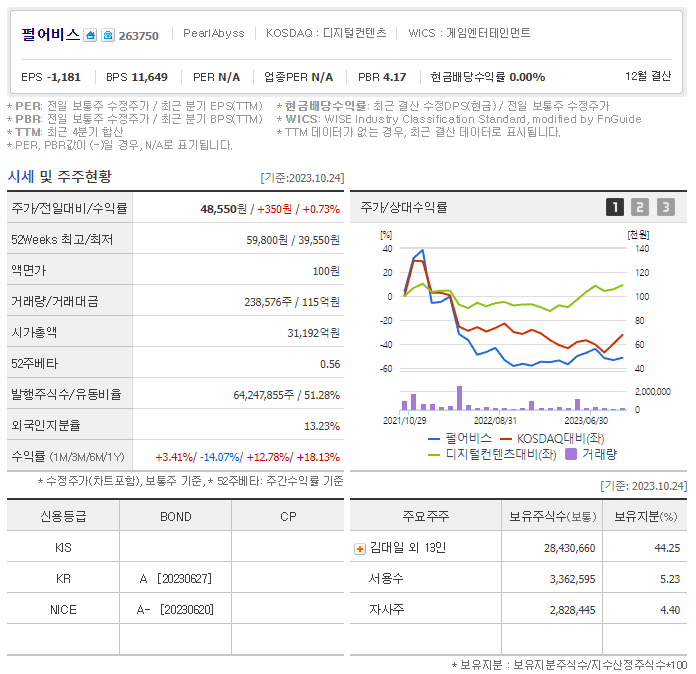Select the chart date label 2022/08/31
696x674 pixels.
tap(495, 420)
